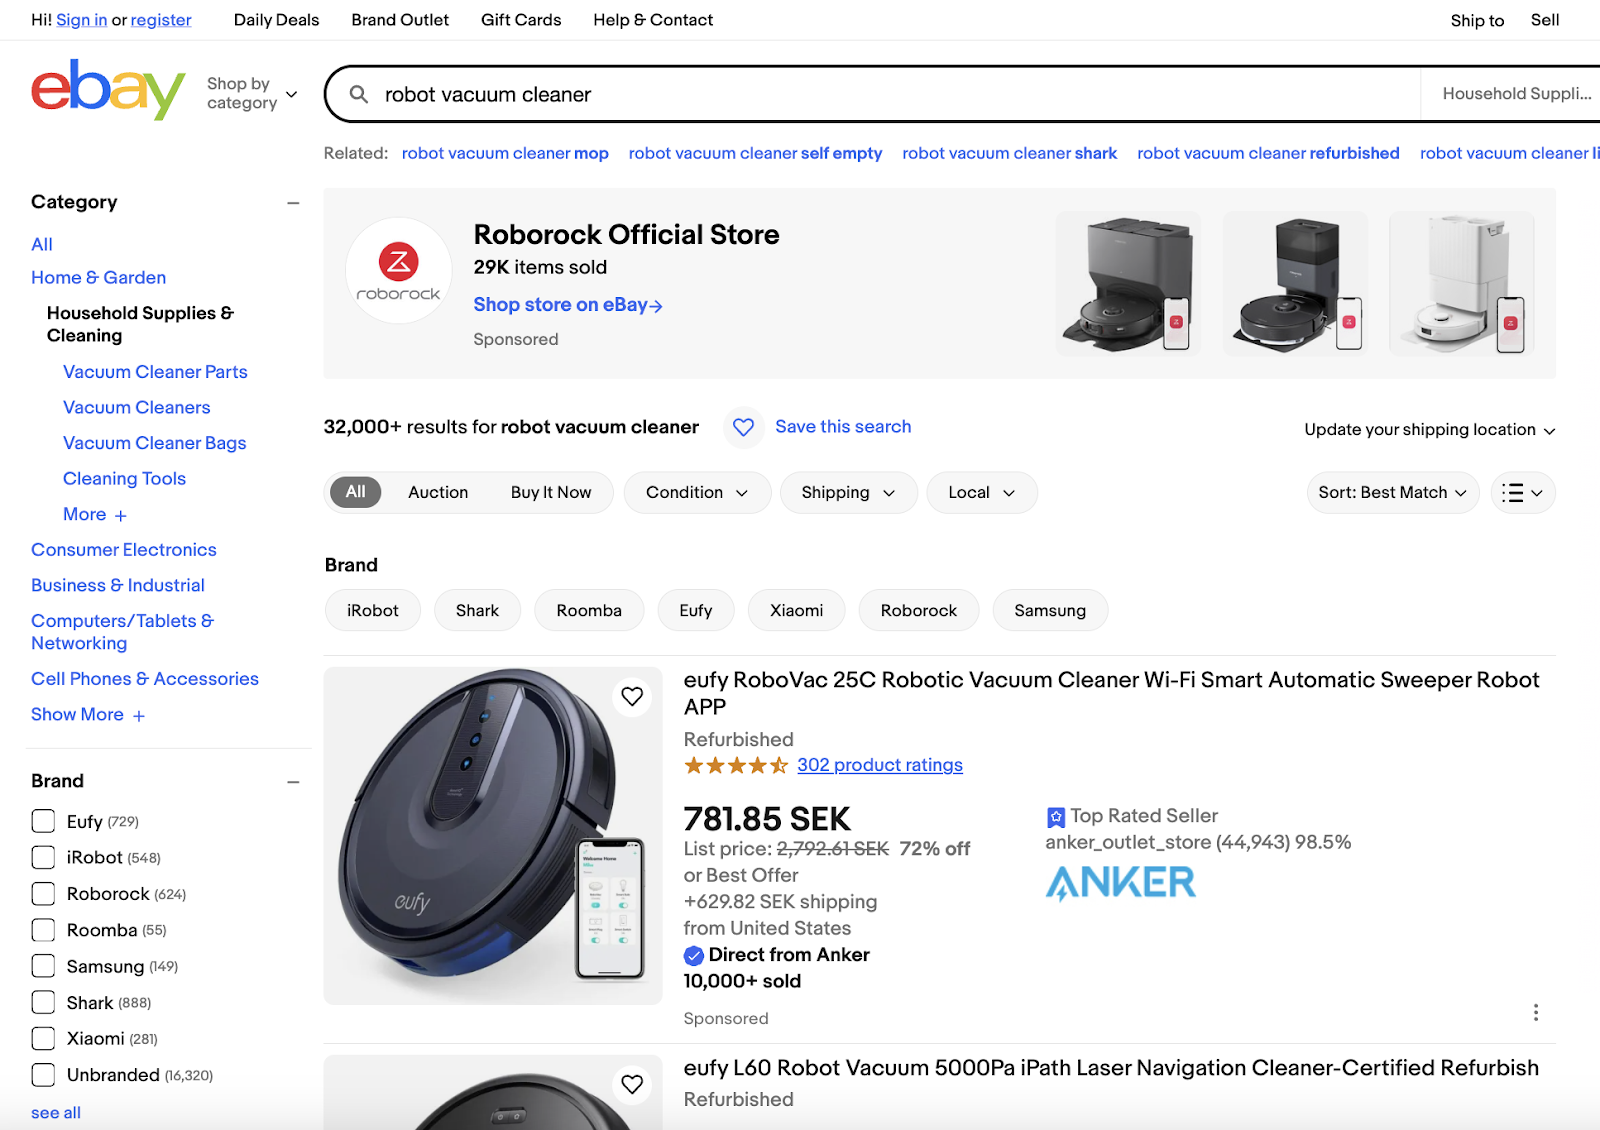Check the Roborock brand checkbox
Viewport: 1600px width, 1130px height.
(x=43, y=893)
